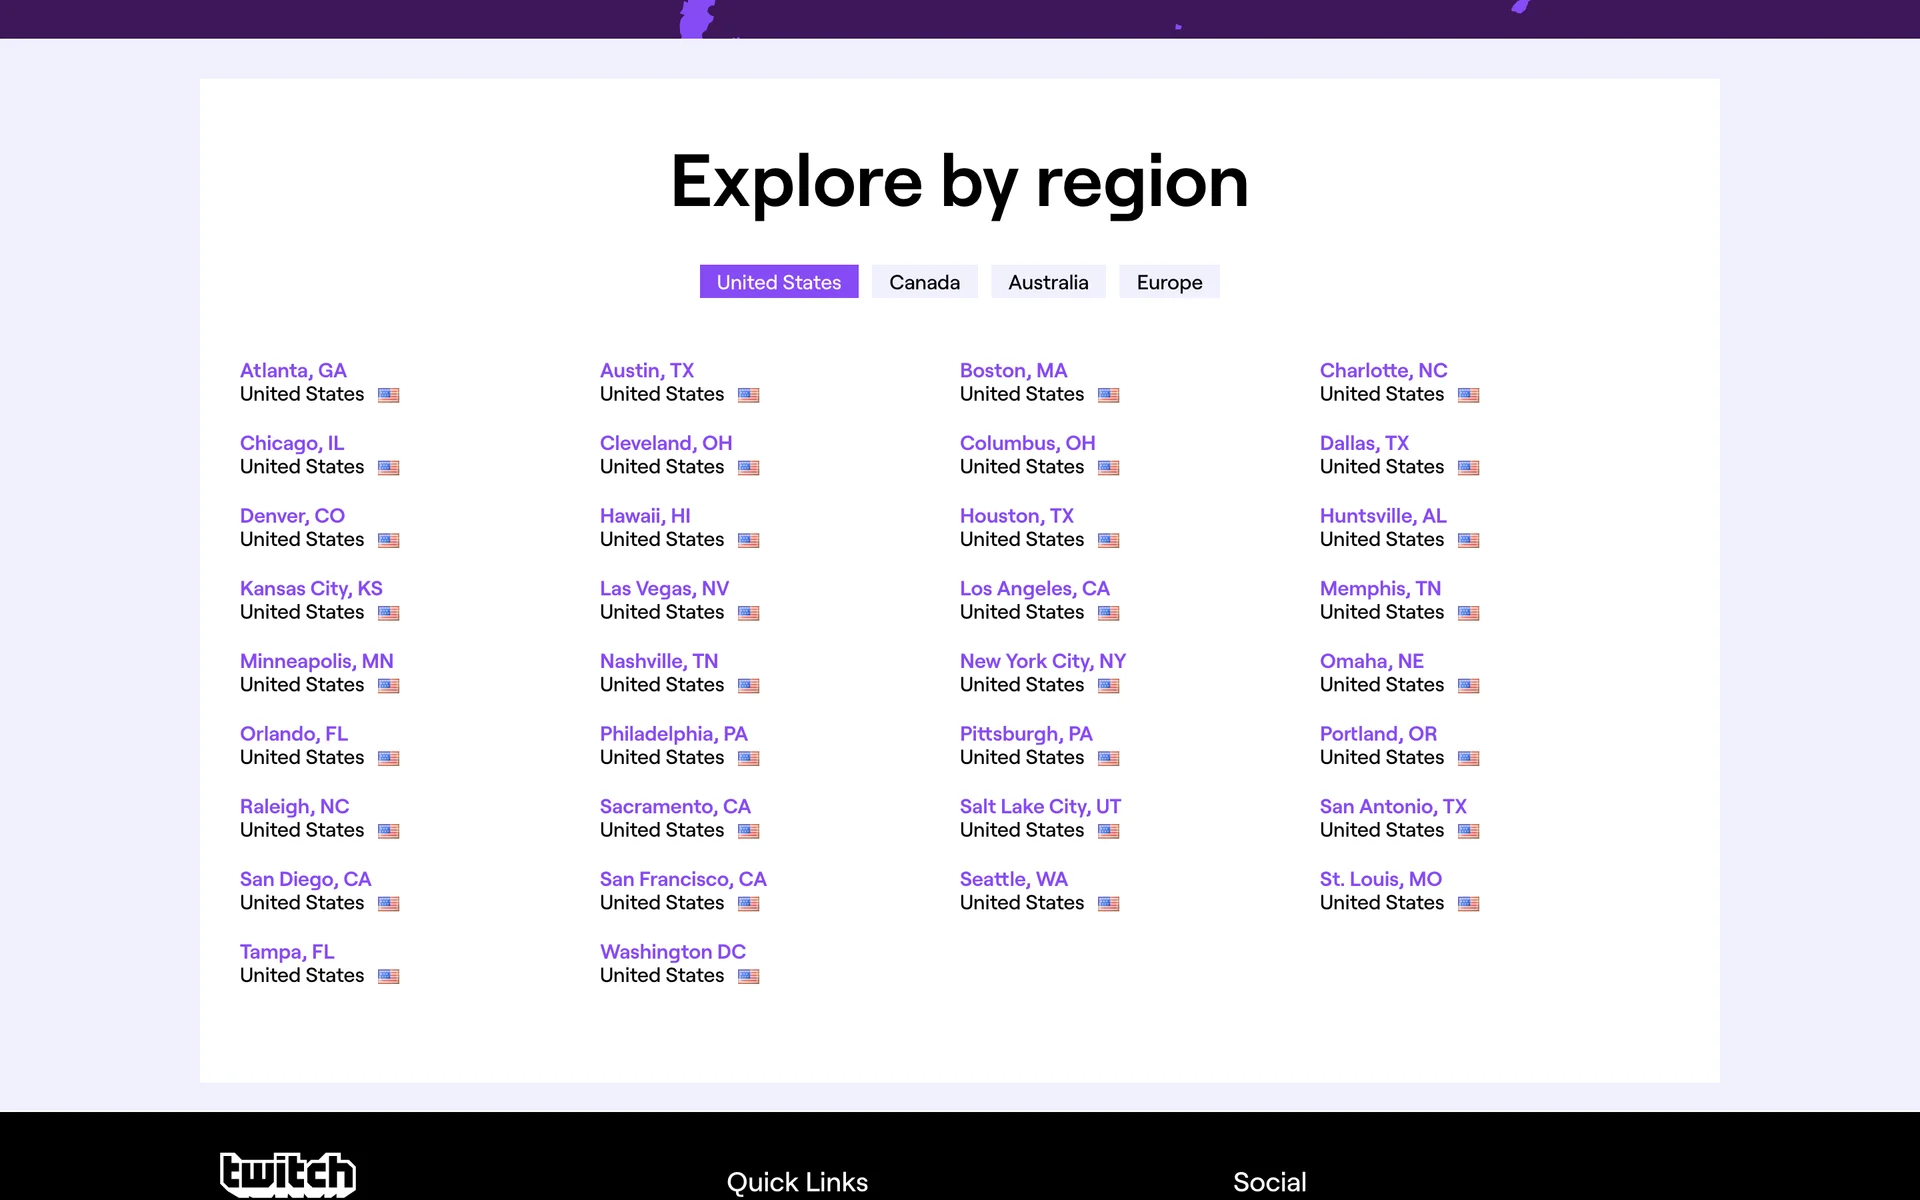This screenshot has width=1920, height=1200.
Task: Open the New York City, NY link
Action: (1042, 661)
